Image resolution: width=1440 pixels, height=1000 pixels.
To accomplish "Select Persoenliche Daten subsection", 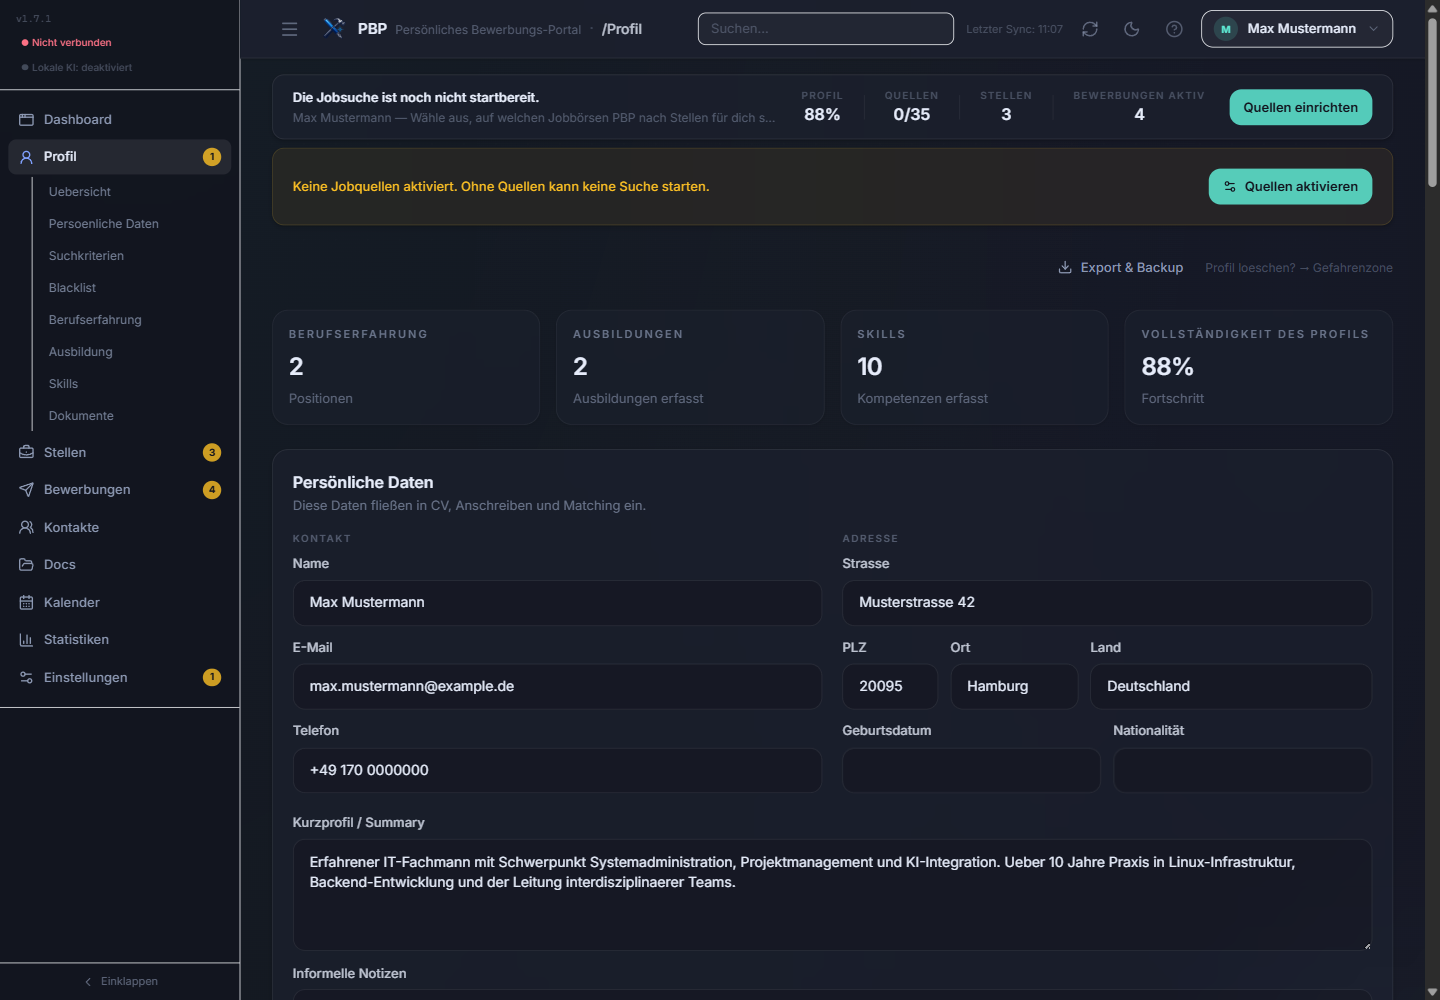I will click(104, 223).
